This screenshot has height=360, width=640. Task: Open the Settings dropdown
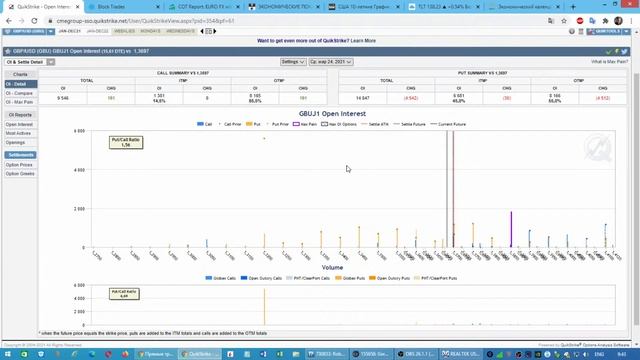pyautogui.click(x=293, y=62)
